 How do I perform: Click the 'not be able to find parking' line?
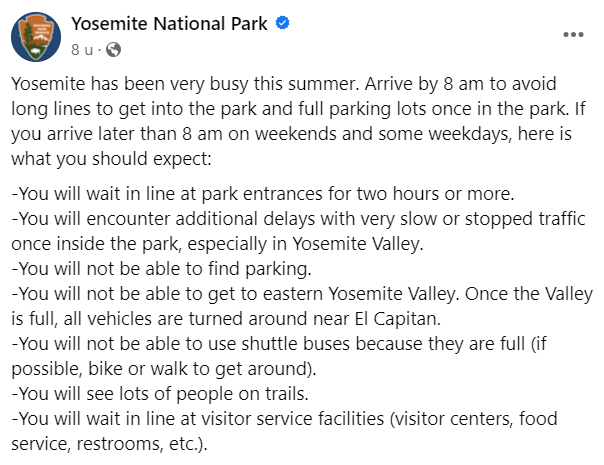pyautogui.click(x=161, y=269)
